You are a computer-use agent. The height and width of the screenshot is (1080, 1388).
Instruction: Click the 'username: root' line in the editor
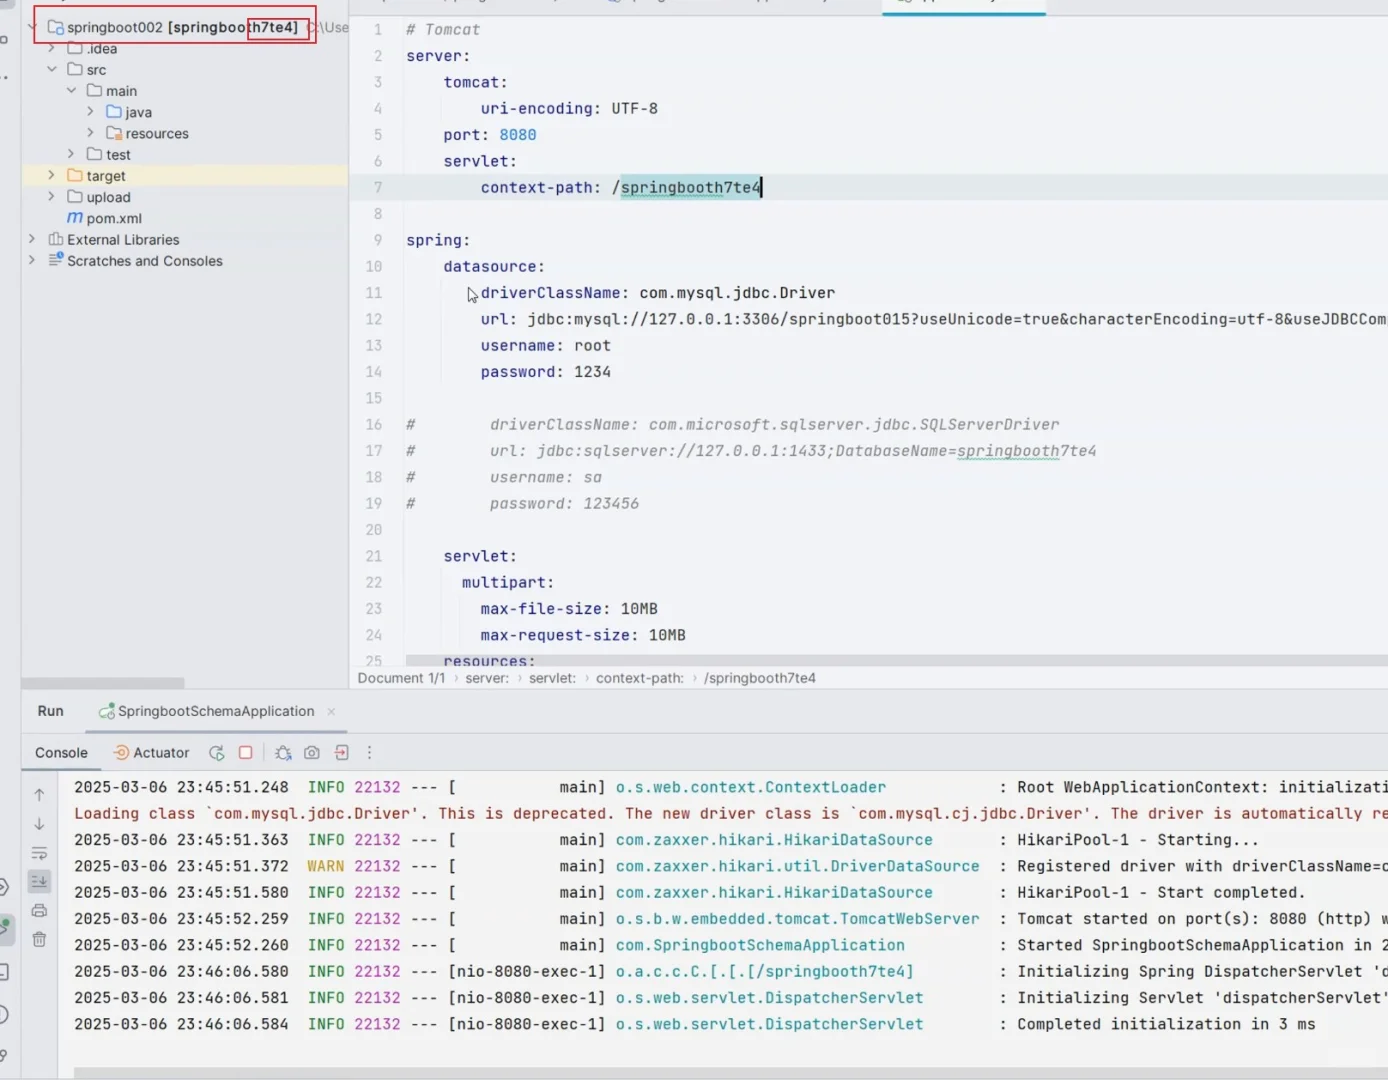coord(545,345)
